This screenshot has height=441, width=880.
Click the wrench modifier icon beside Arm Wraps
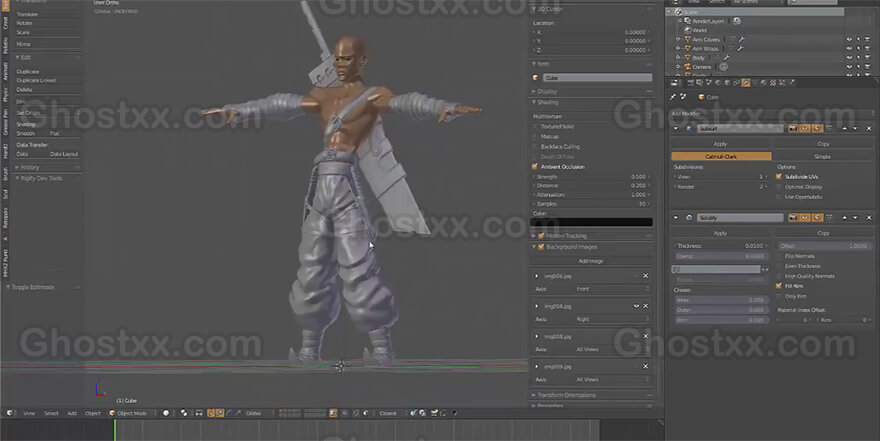pyautogui.click(x=740, y=49)
